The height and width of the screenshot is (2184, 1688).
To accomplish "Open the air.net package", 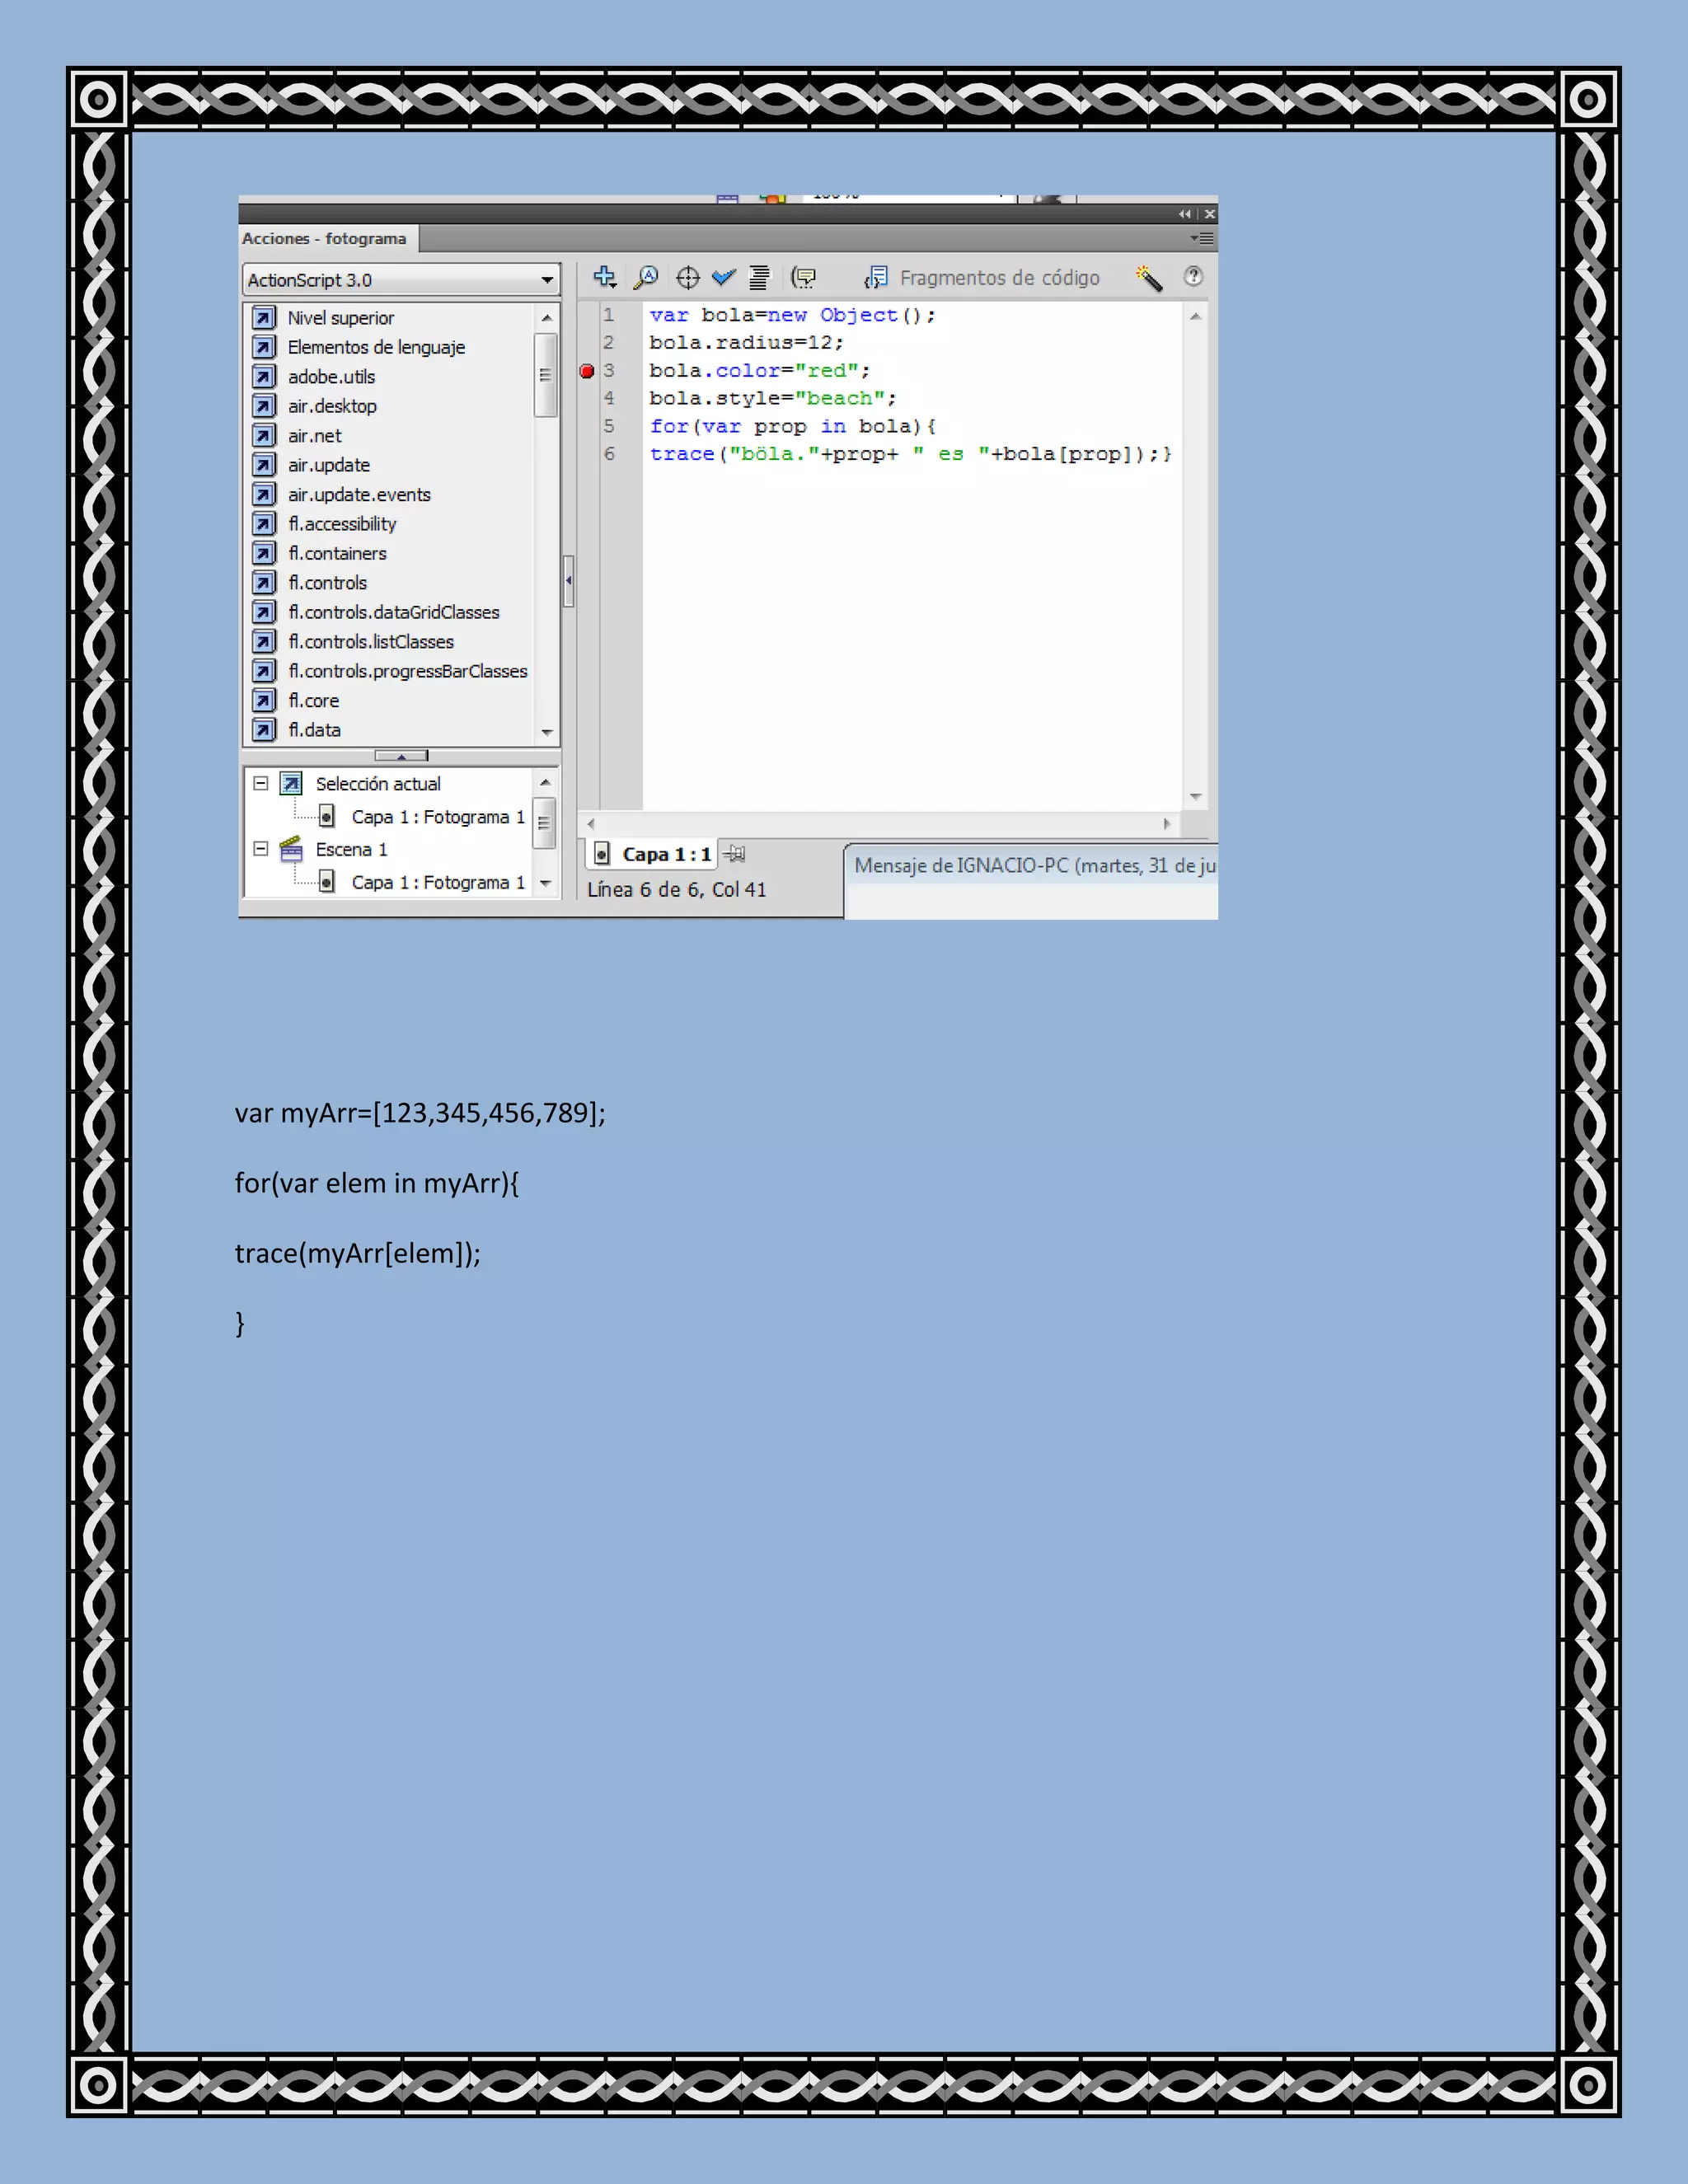I will pyautogui.click(x=314, y=436).
